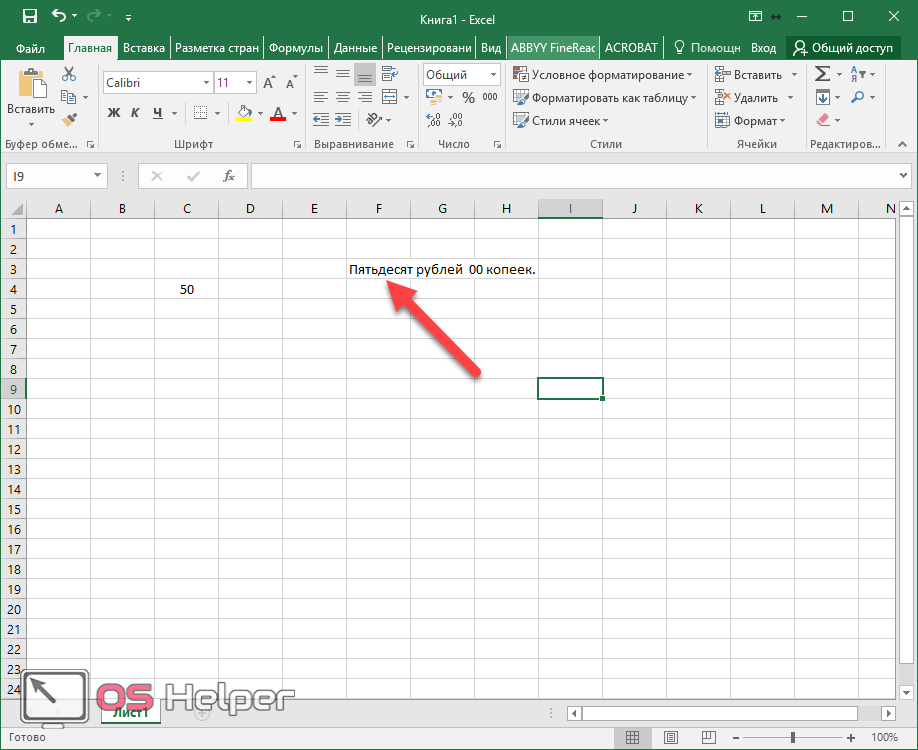Click the percent style icon
This screenshot has width=918, height=750.
(x=467, y=97)
